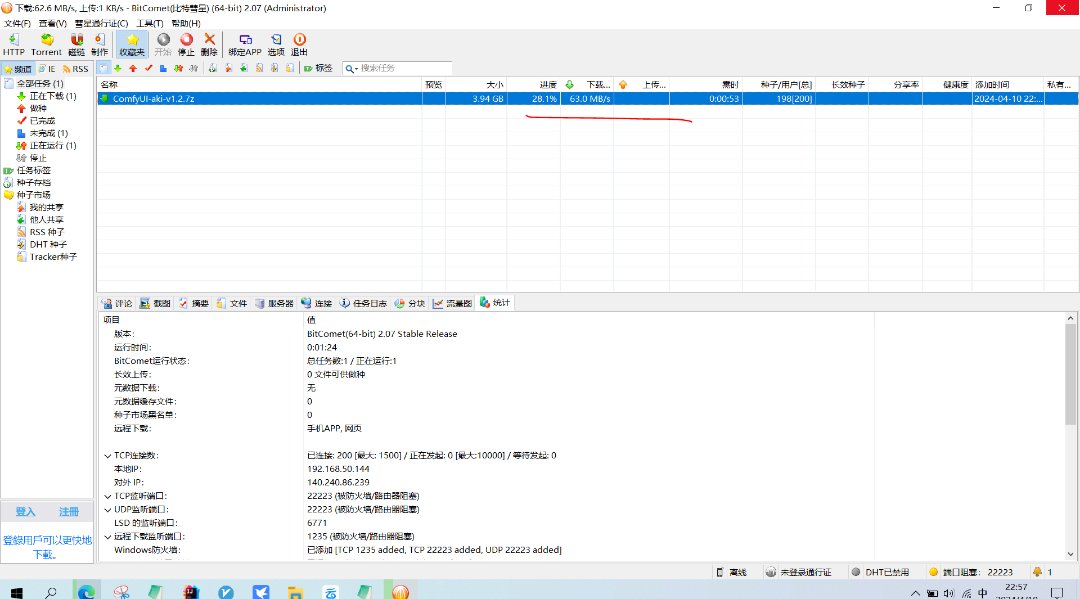Switch to the 流量图 tab

(457, 303)
